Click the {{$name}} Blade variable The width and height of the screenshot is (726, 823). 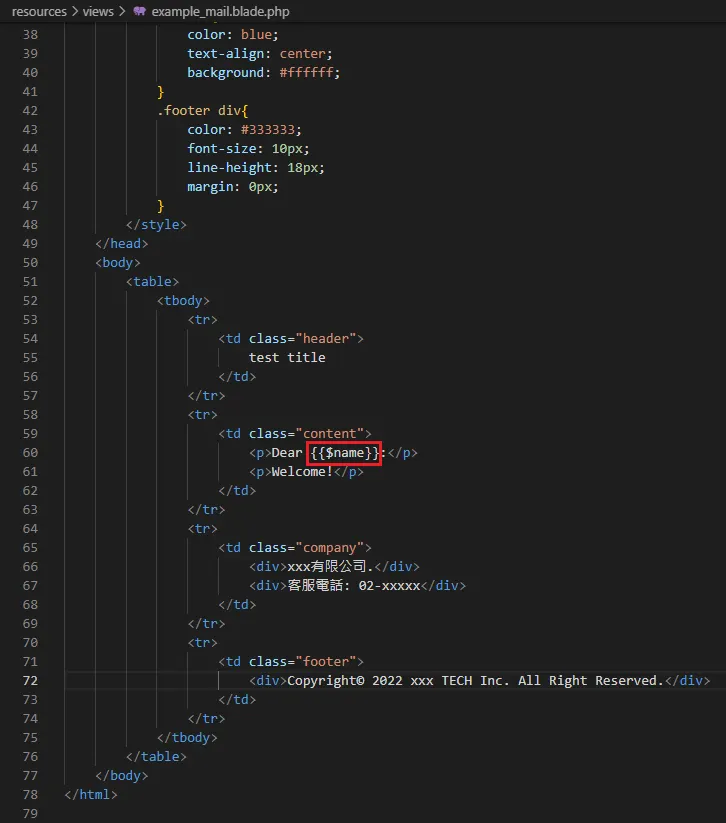click(344, 453)
